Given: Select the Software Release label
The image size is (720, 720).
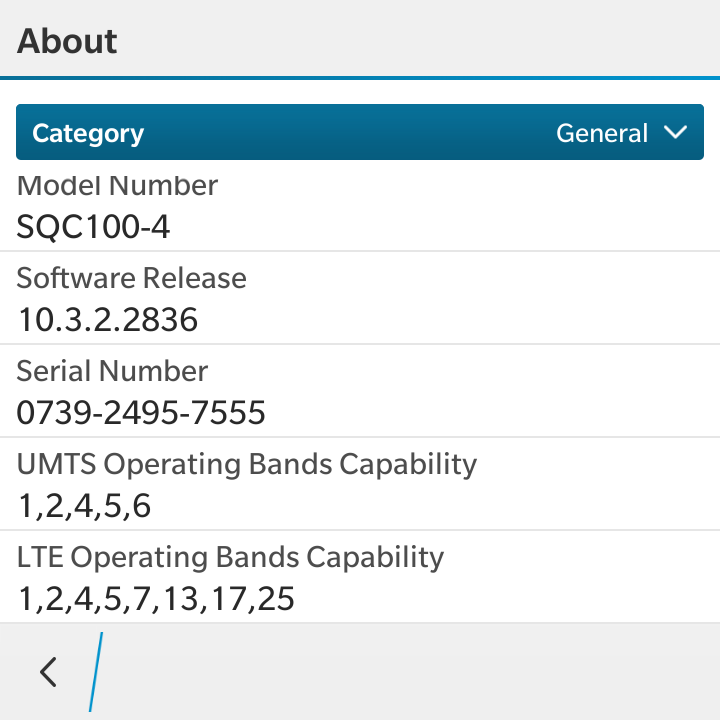Looking at the screenshot, I should 131,278.
